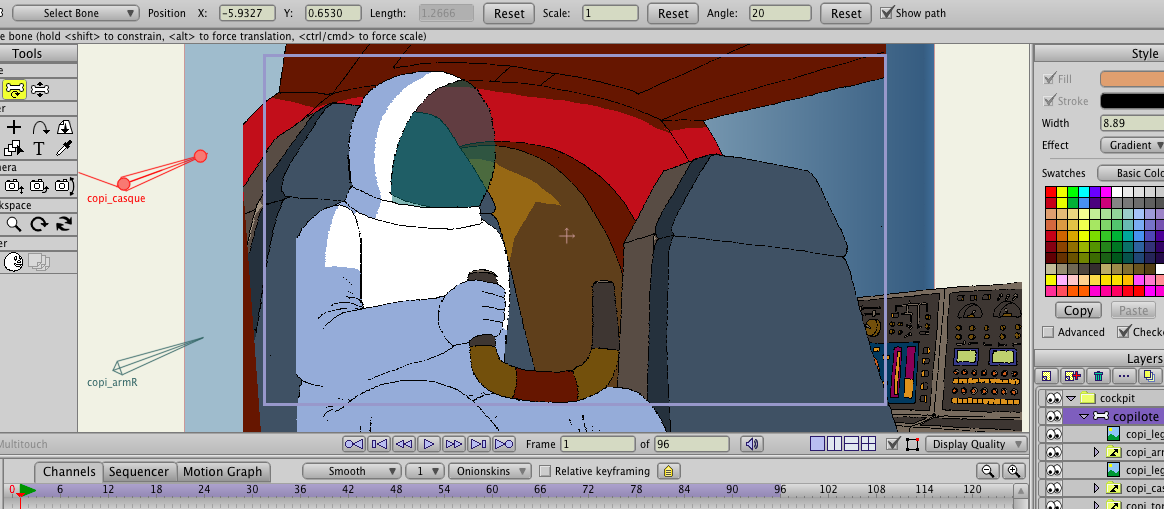Image resolution: width=1164 pixels, height=509 pixels.
Task: Click the Copy style button
Action: [x=1079, y=310]
